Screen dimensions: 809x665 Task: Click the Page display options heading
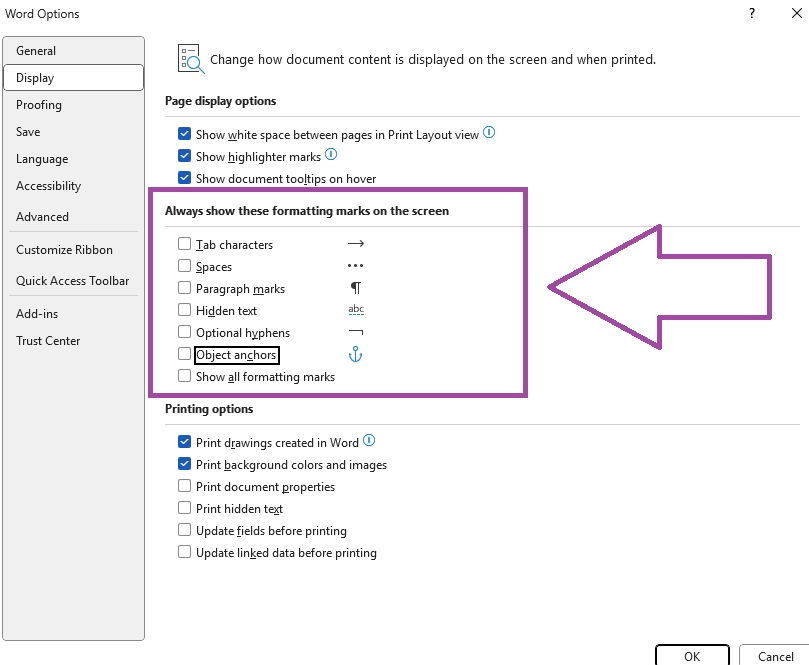click(220, 101)
